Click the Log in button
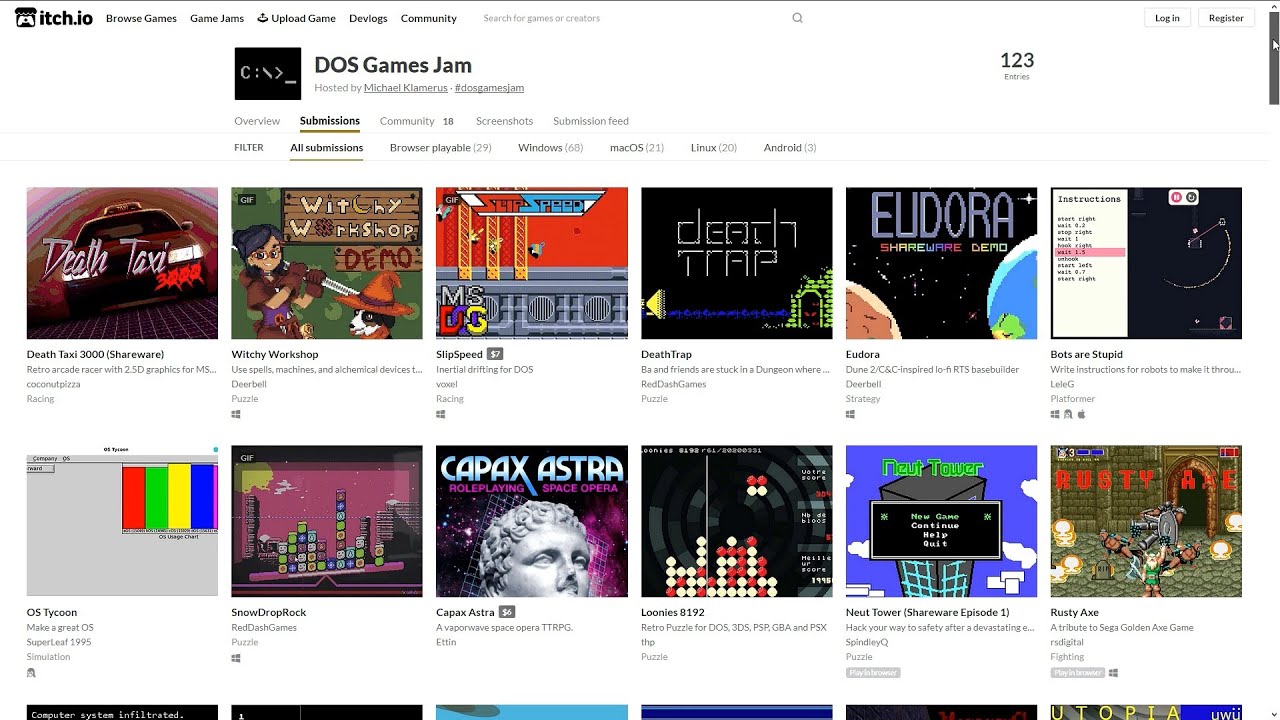The width and height of the screenshot is (1280, 720). pos(1167,18)
